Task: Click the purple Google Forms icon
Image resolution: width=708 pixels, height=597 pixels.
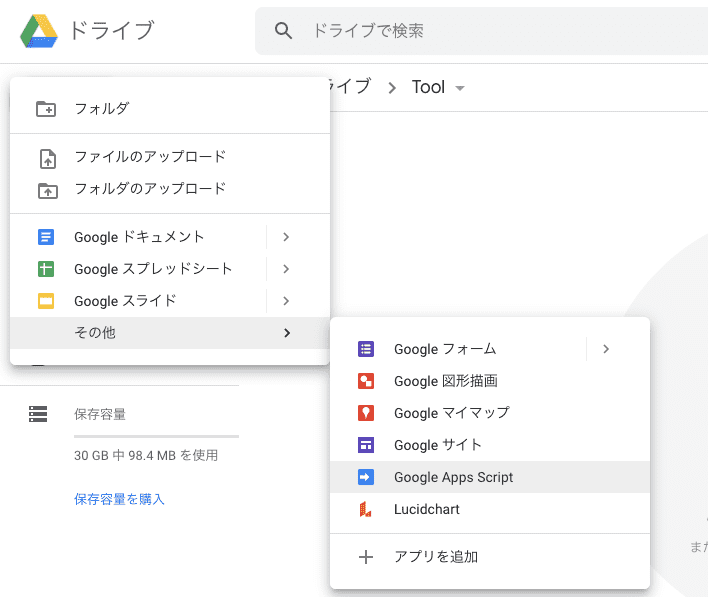Action: pos(366,349)
